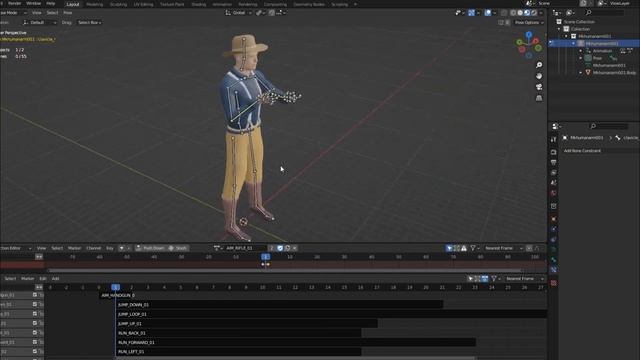Duplicate the action with the copy icon

[287, 248]
